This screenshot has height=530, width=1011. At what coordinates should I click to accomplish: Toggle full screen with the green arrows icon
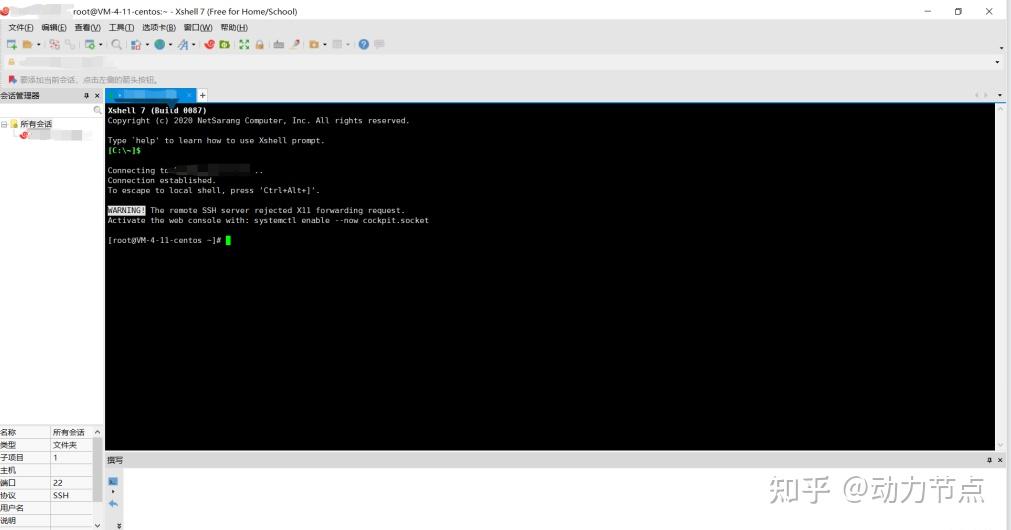244,44
